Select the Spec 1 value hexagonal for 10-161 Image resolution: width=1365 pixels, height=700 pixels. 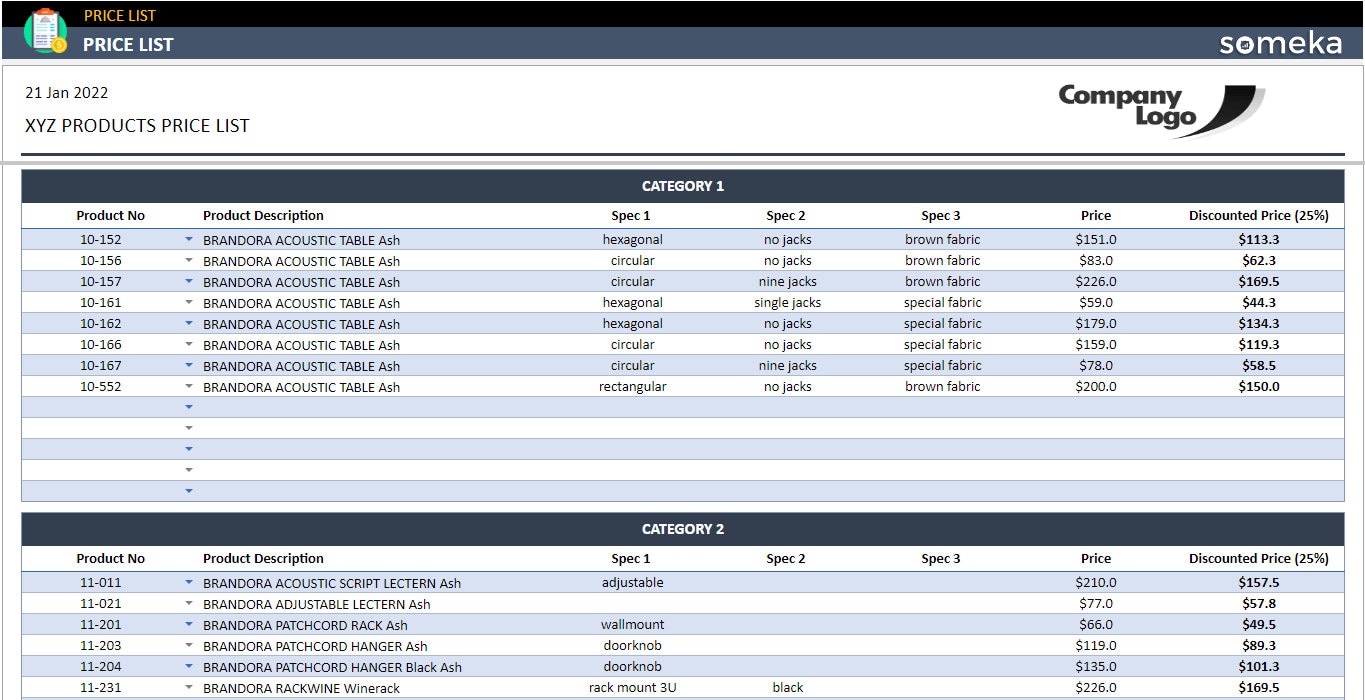(631, 302)
